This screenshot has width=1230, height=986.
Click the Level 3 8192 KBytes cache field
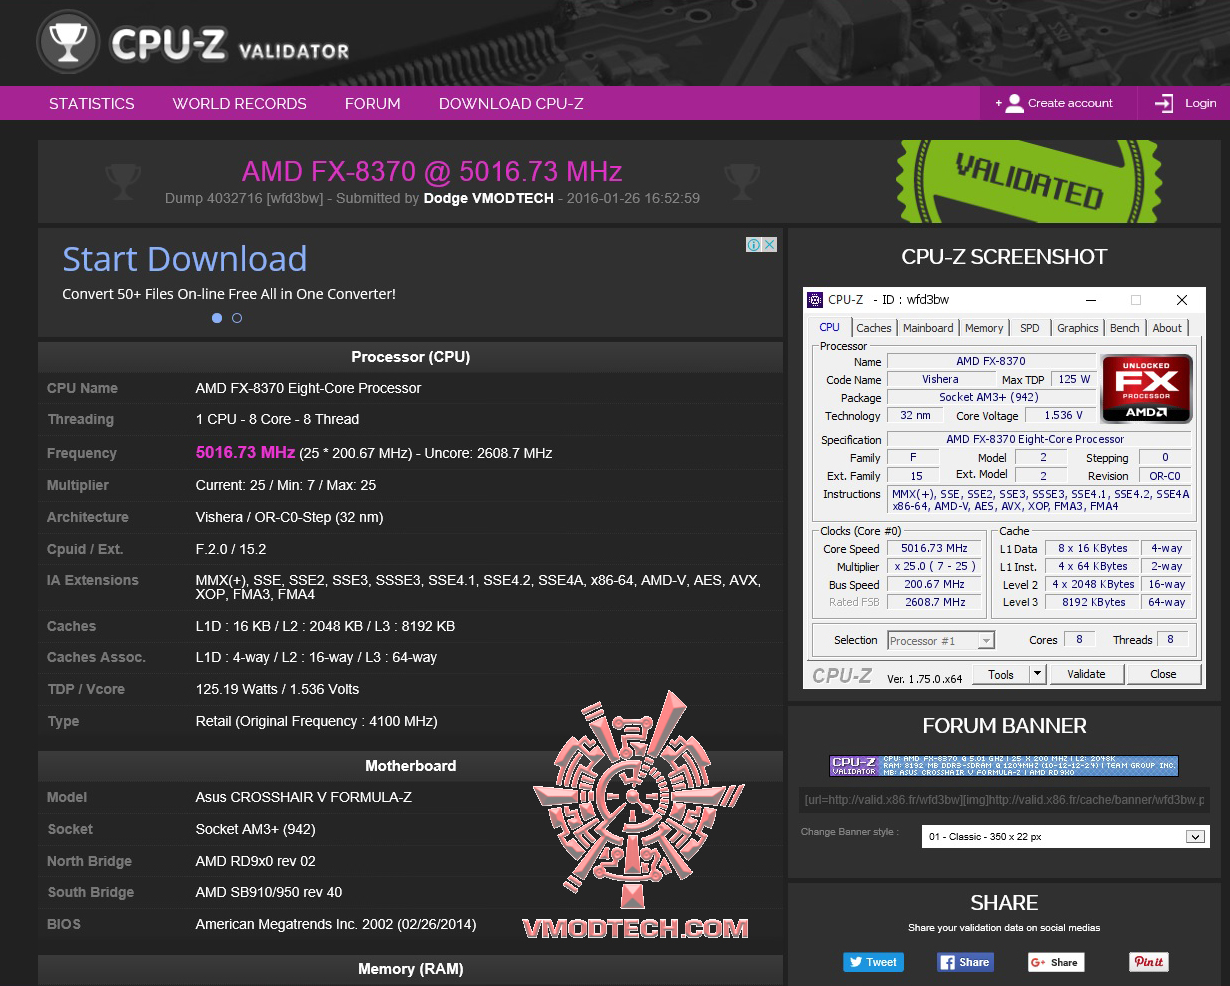pos(1094,603)
